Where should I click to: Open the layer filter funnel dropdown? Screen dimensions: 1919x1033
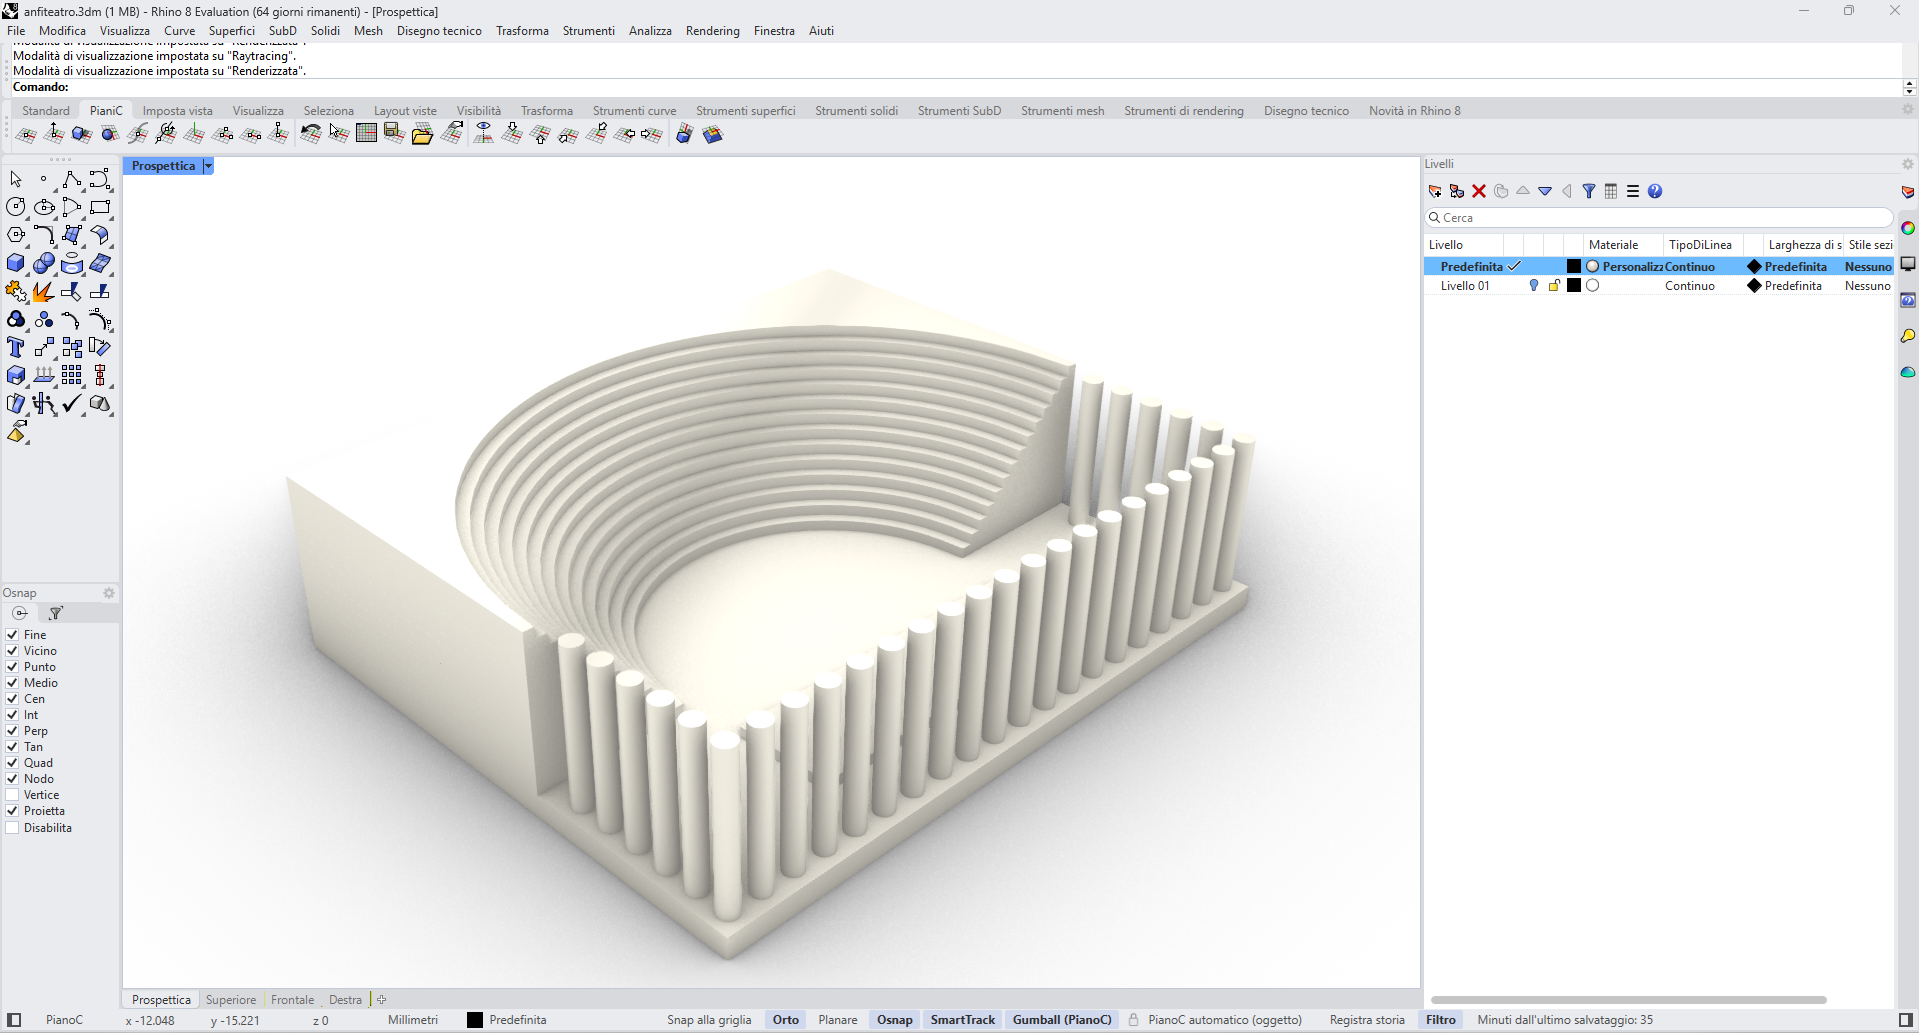(x=1589, y=191)
